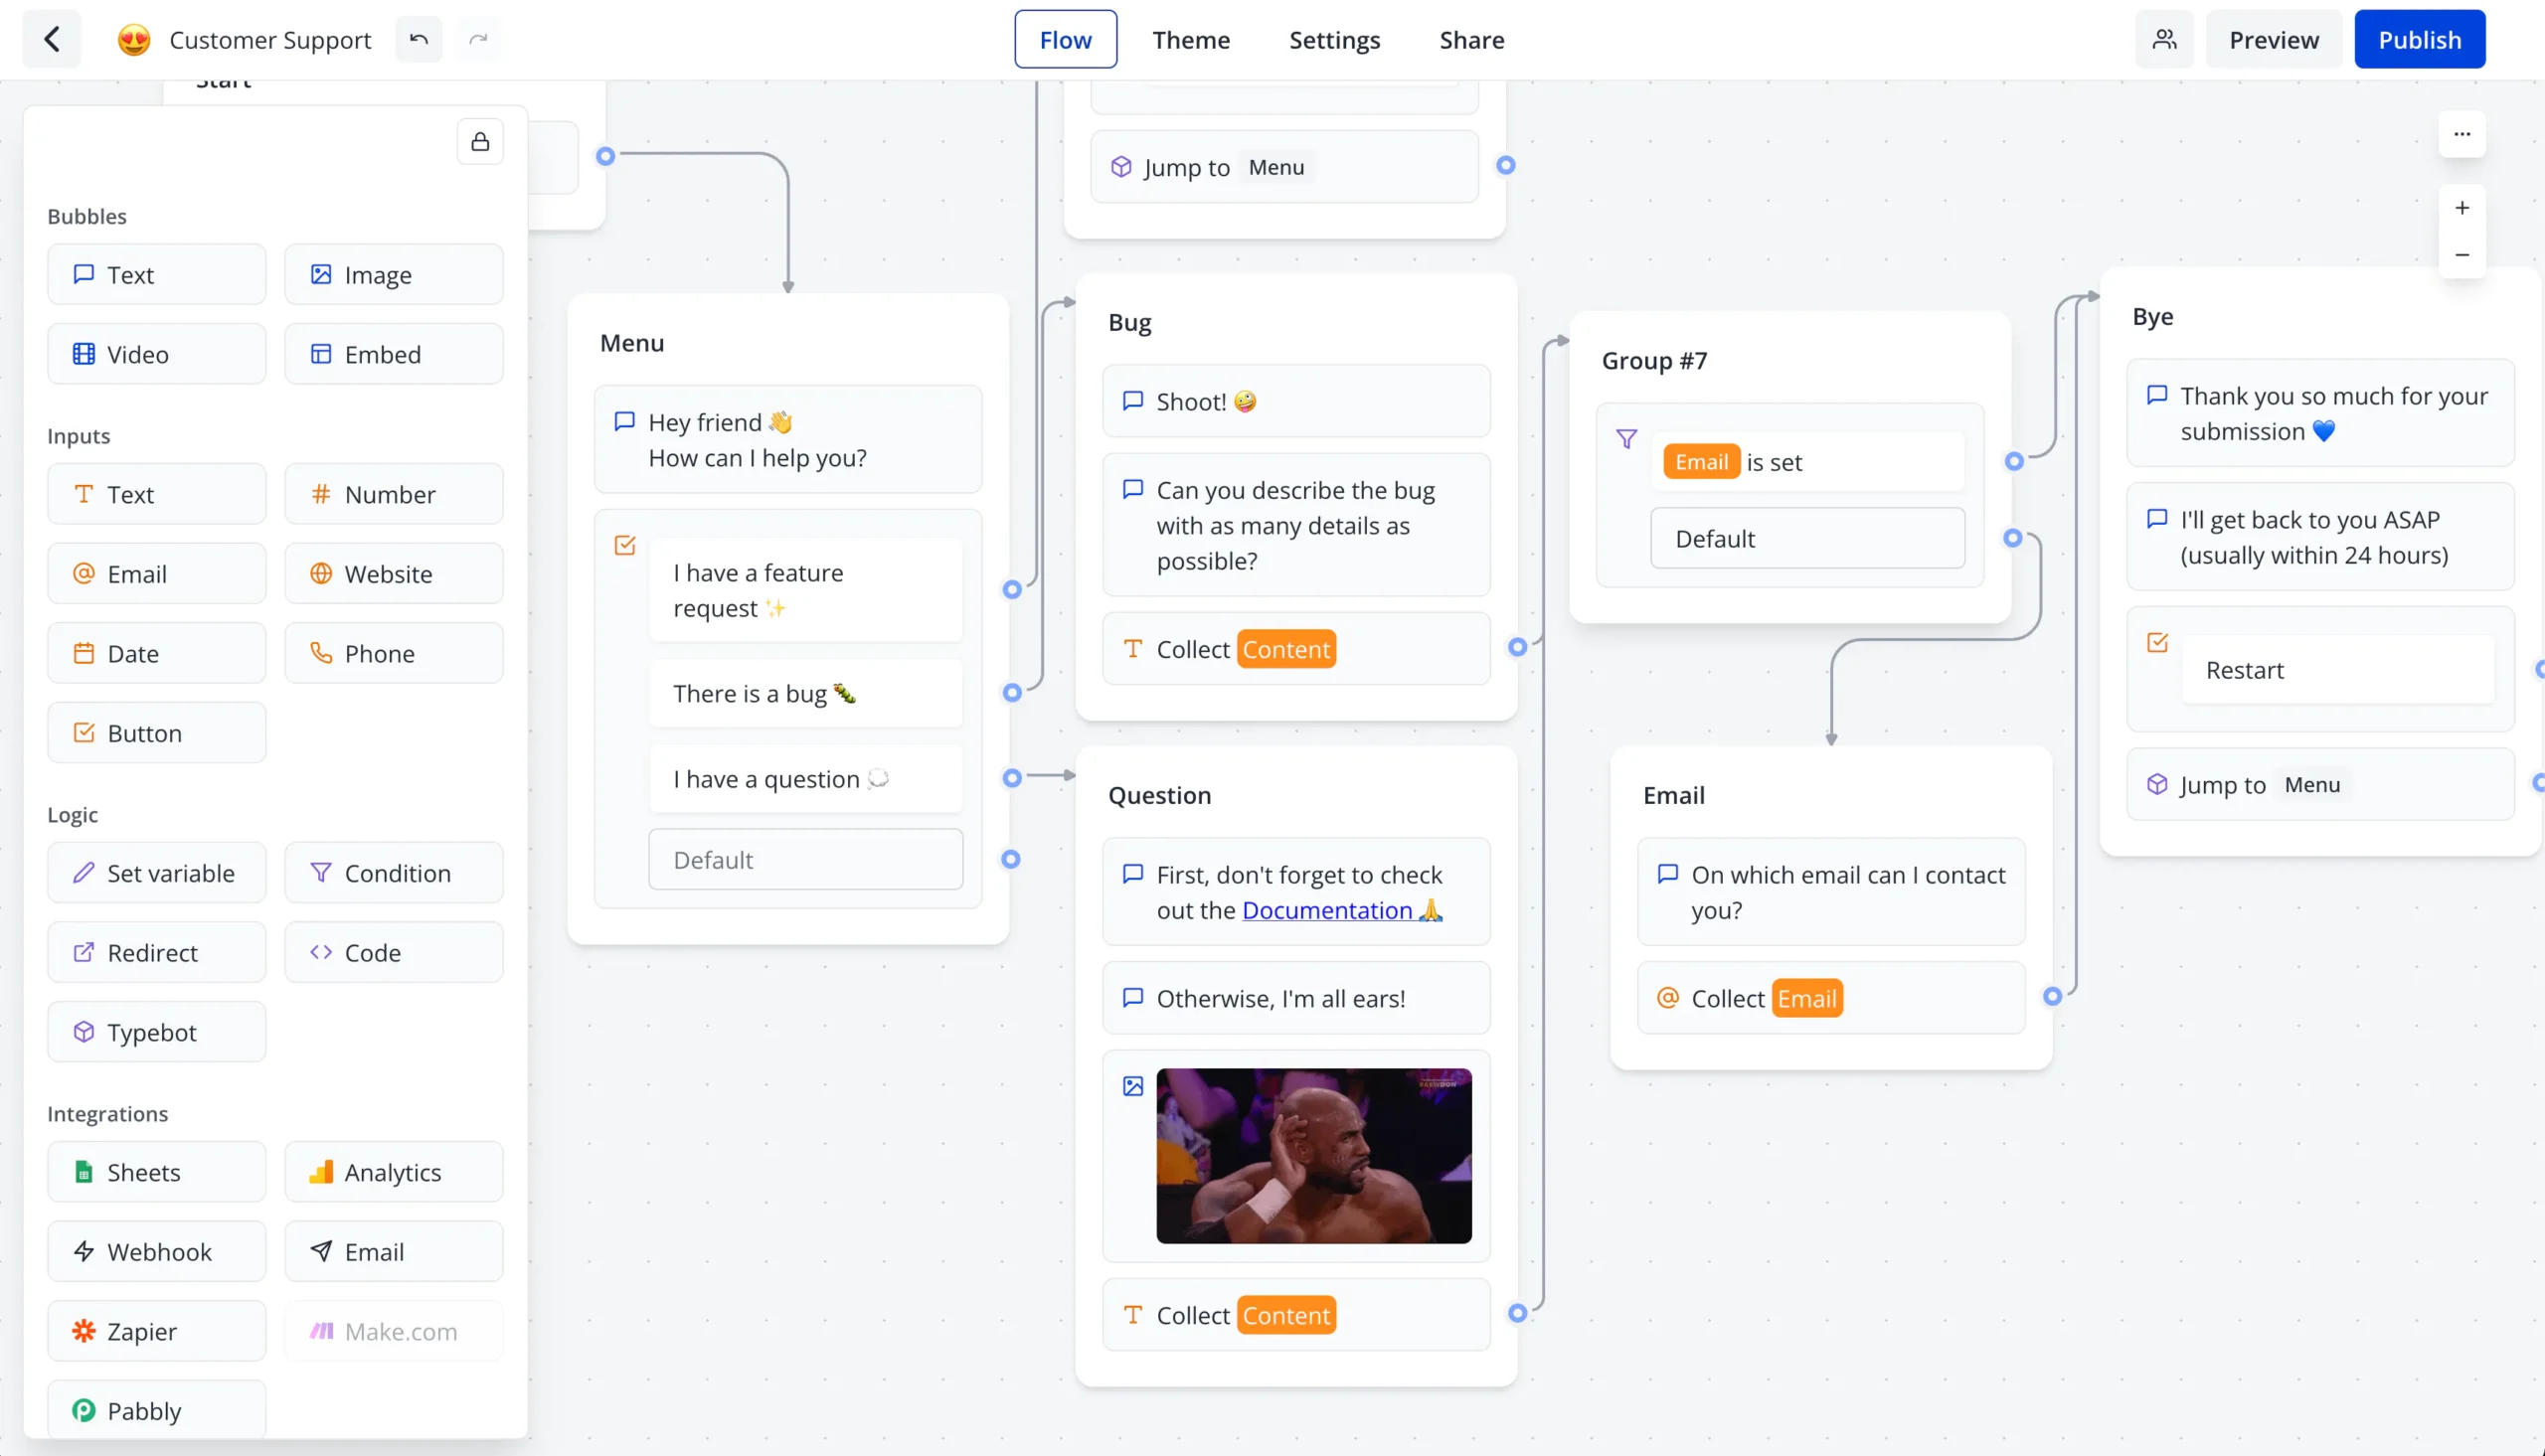Toggle the lock icon on Start panel
The image size is (2545, 1456).
point(481,141)
